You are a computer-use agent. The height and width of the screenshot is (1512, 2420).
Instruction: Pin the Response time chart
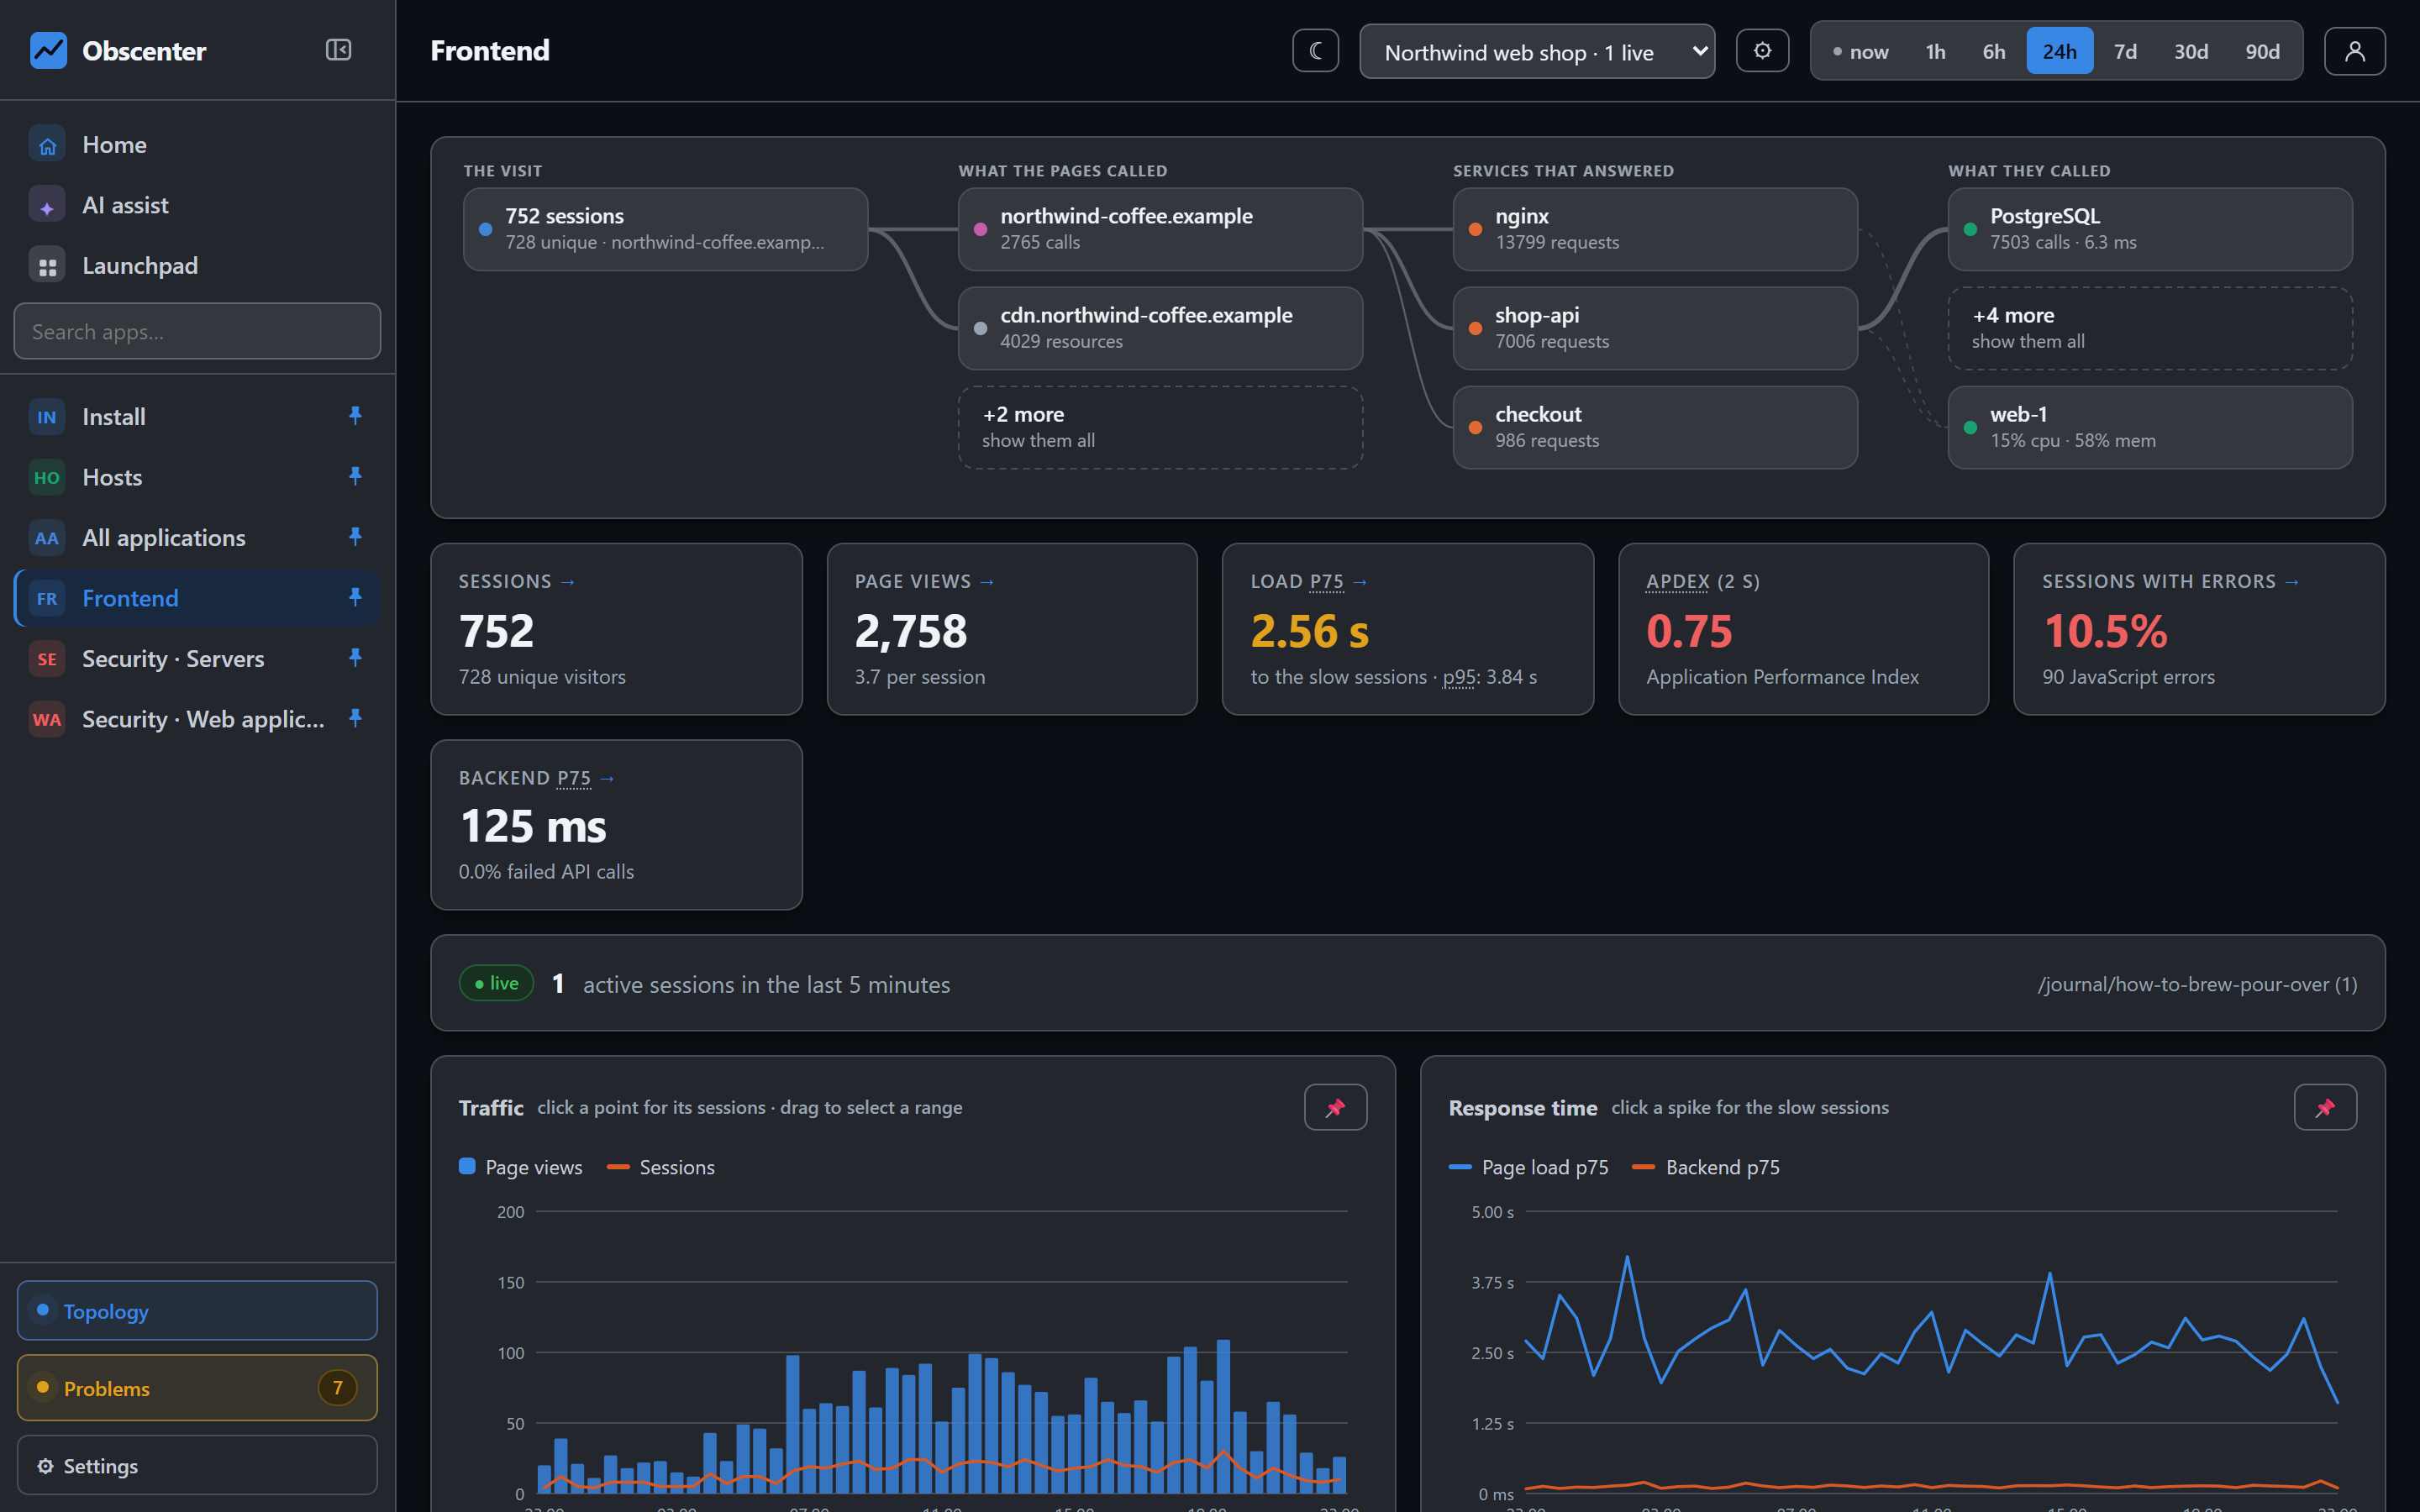click(x=2325, y=1107)
